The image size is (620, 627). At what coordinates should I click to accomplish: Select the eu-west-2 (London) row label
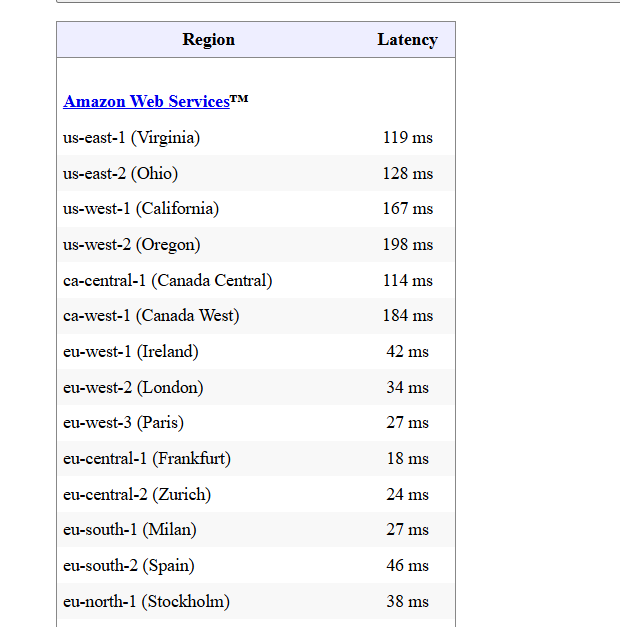coord(133,388)
